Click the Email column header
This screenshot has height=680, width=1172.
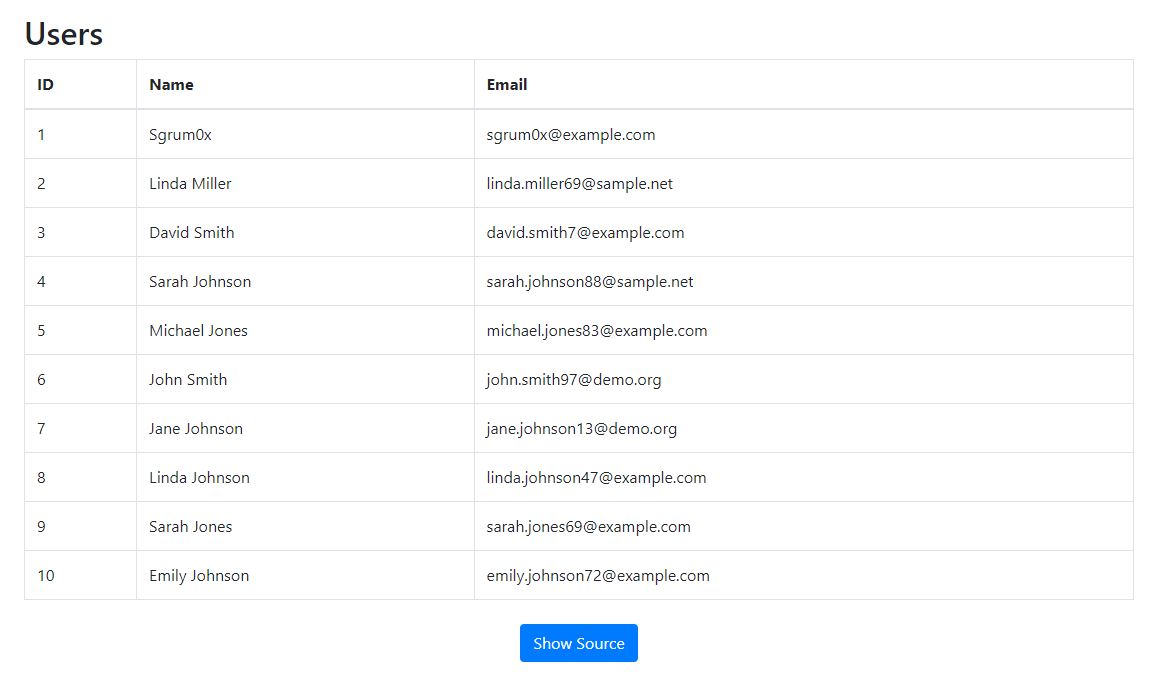point(507,84)
